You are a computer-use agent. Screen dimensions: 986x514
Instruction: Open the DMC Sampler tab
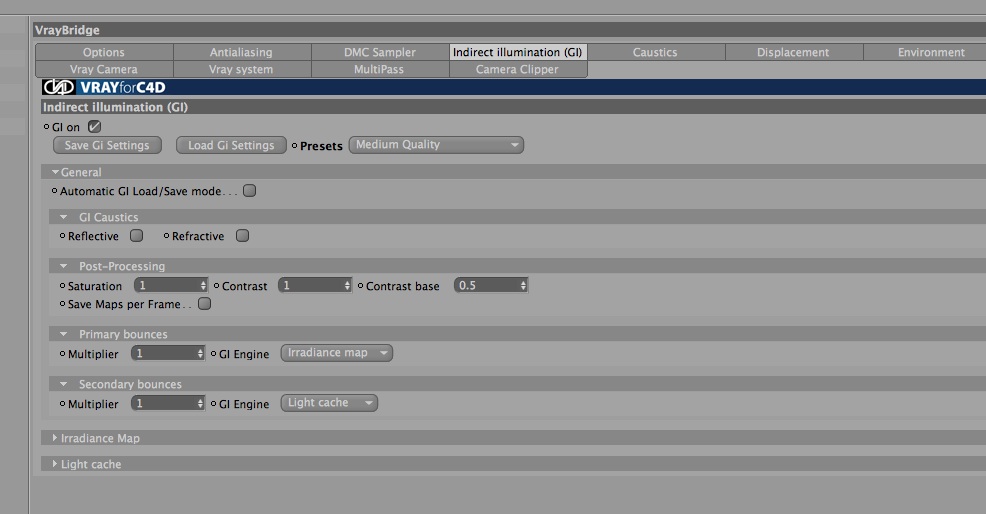[x=380, y=52]
